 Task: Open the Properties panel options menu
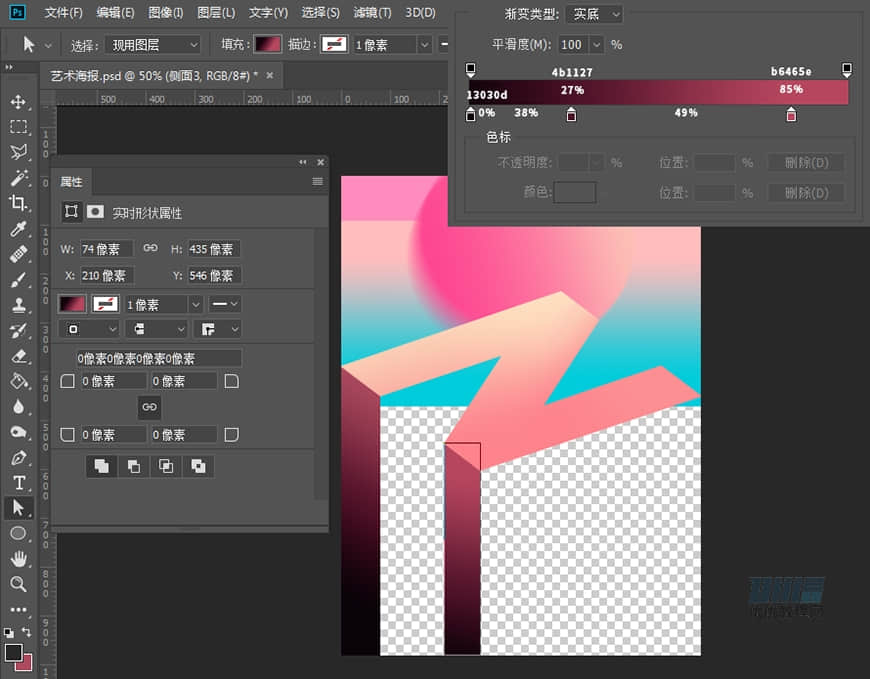tap(317, 182)
